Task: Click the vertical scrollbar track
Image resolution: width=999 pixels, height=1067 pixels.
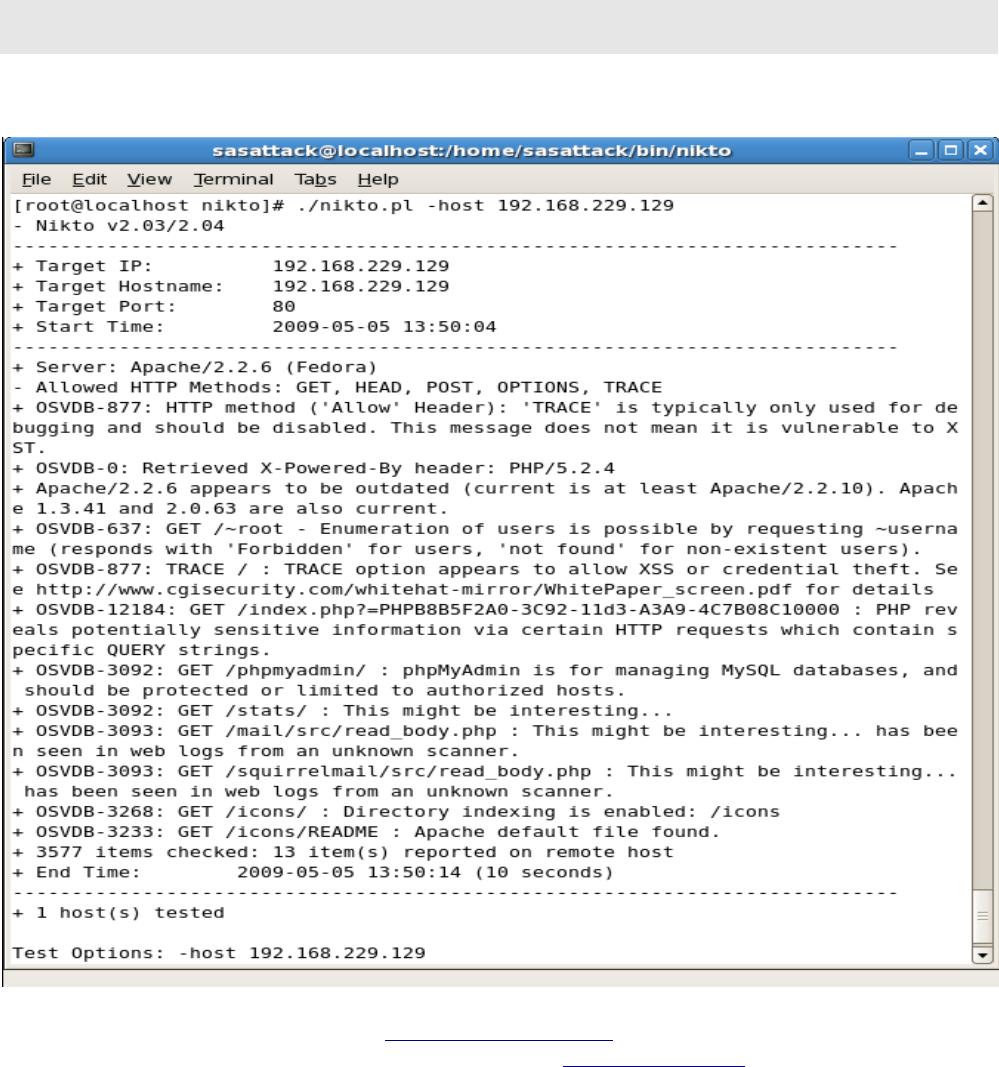Action: (x=983, y=550)
